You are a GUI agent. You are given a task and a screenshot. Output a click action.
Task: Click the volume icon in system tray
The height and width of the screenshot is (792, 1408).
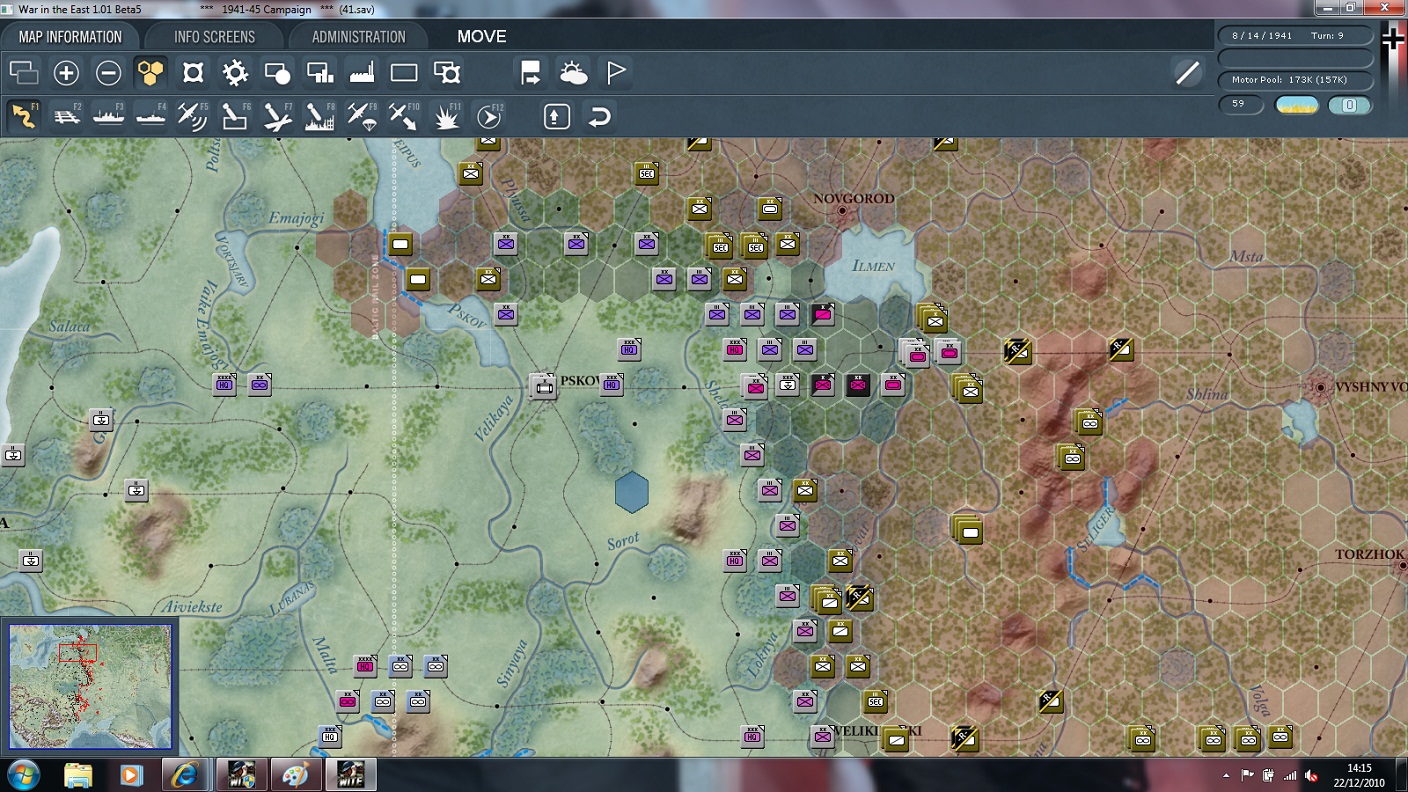(1311, 776)
